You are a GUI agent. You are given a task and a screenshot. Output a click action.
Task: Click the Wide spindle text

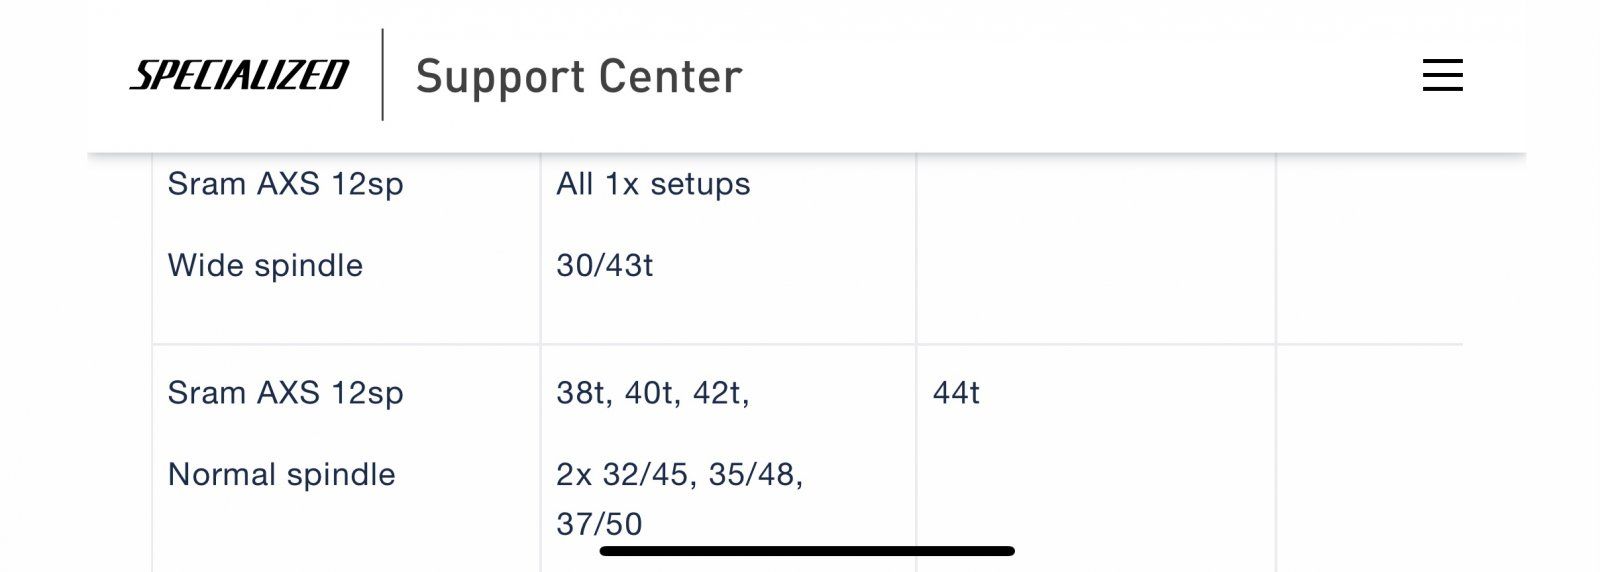(265, 266)
